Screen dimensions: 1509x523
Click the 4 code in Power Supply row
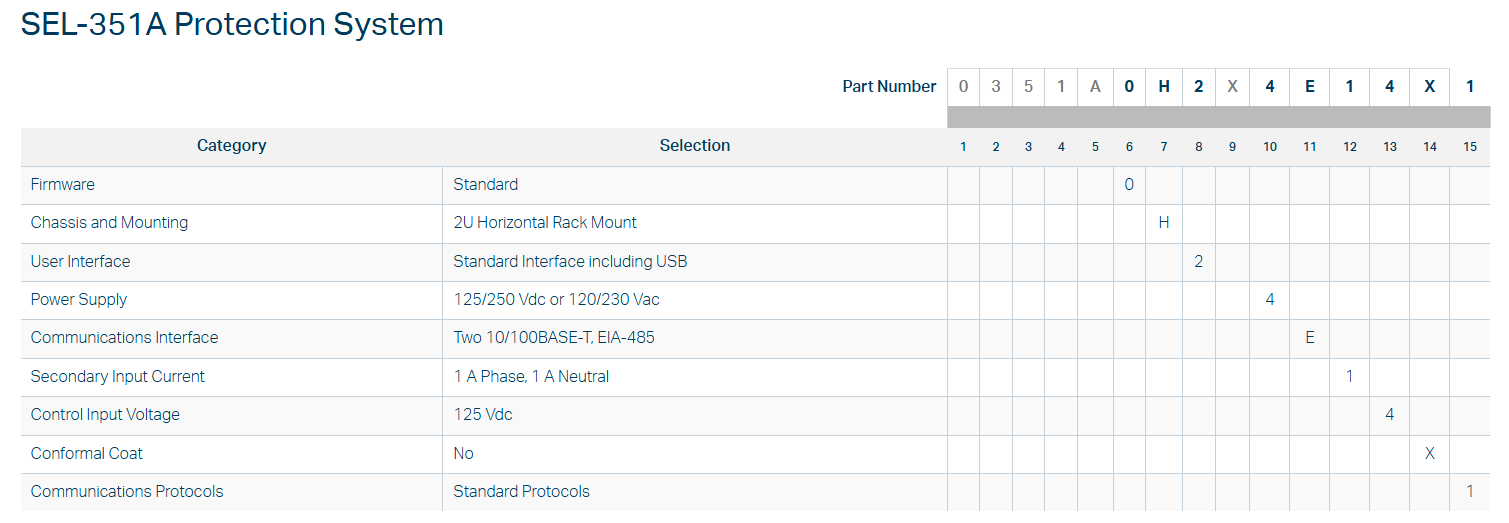click(x=1270, y=300)
